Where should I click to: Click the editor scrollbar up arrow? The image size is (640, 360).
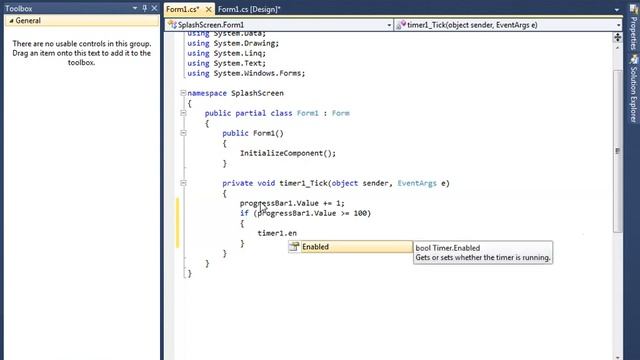click(617, 48)
